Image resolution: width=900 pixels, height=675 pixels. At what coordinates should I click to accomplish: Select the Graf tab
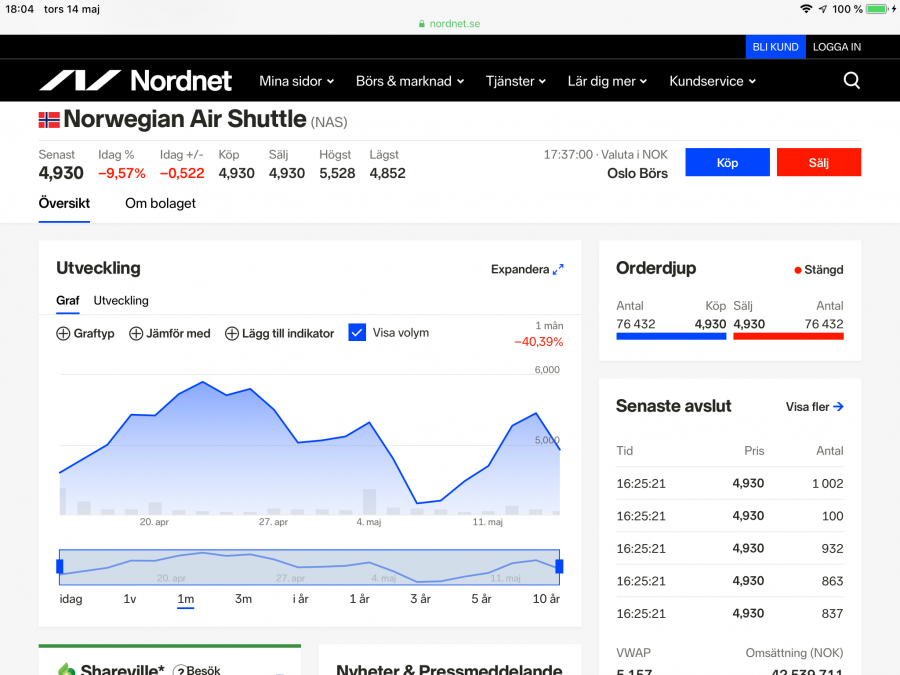point(68,300)
